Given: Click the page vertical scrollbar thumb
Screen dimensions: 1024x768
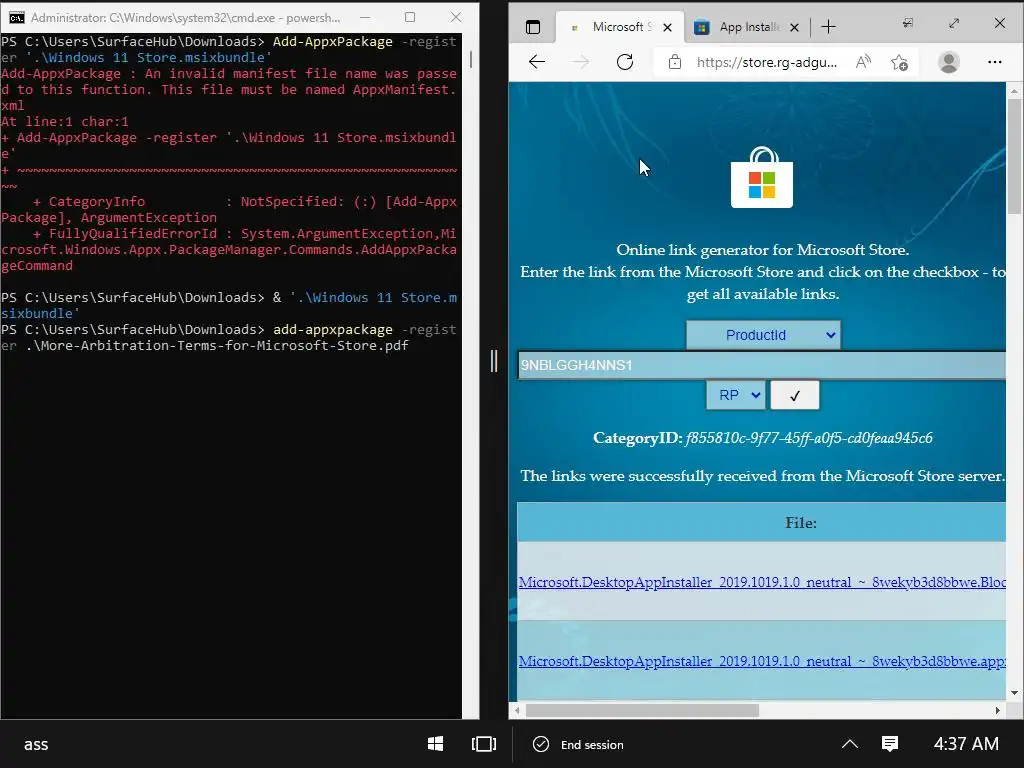Looking at the screenshot, I should pos(1014,156).
